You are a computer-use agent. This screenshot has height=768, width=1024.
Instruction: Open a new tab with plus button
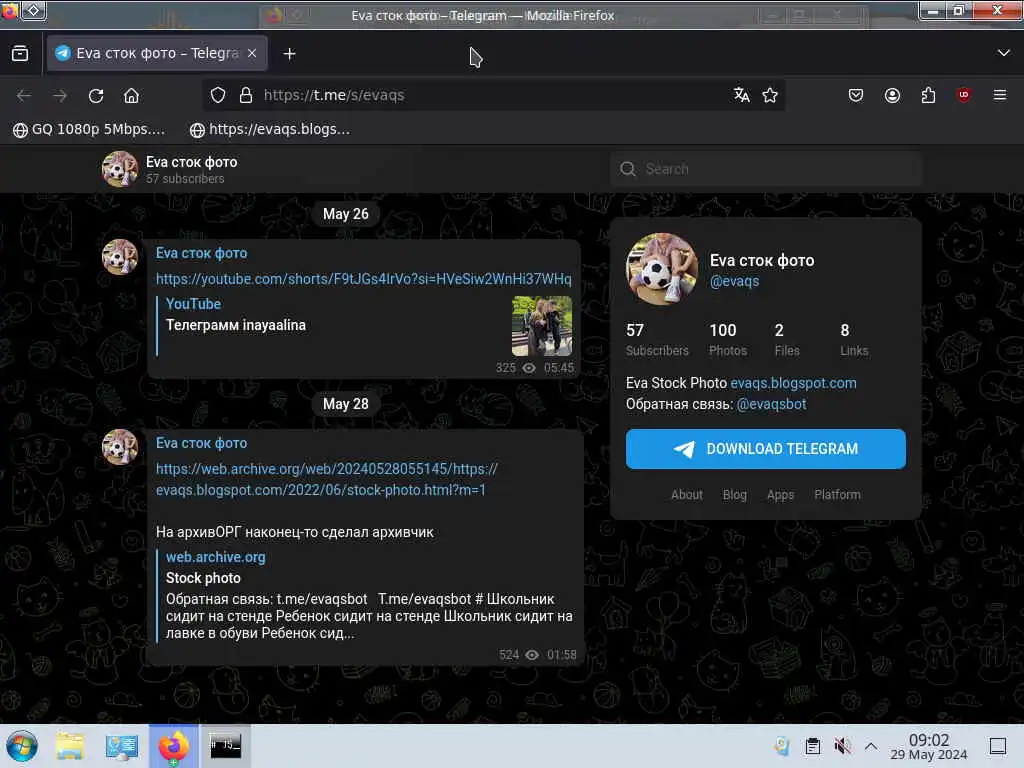(x=289, y=54)
